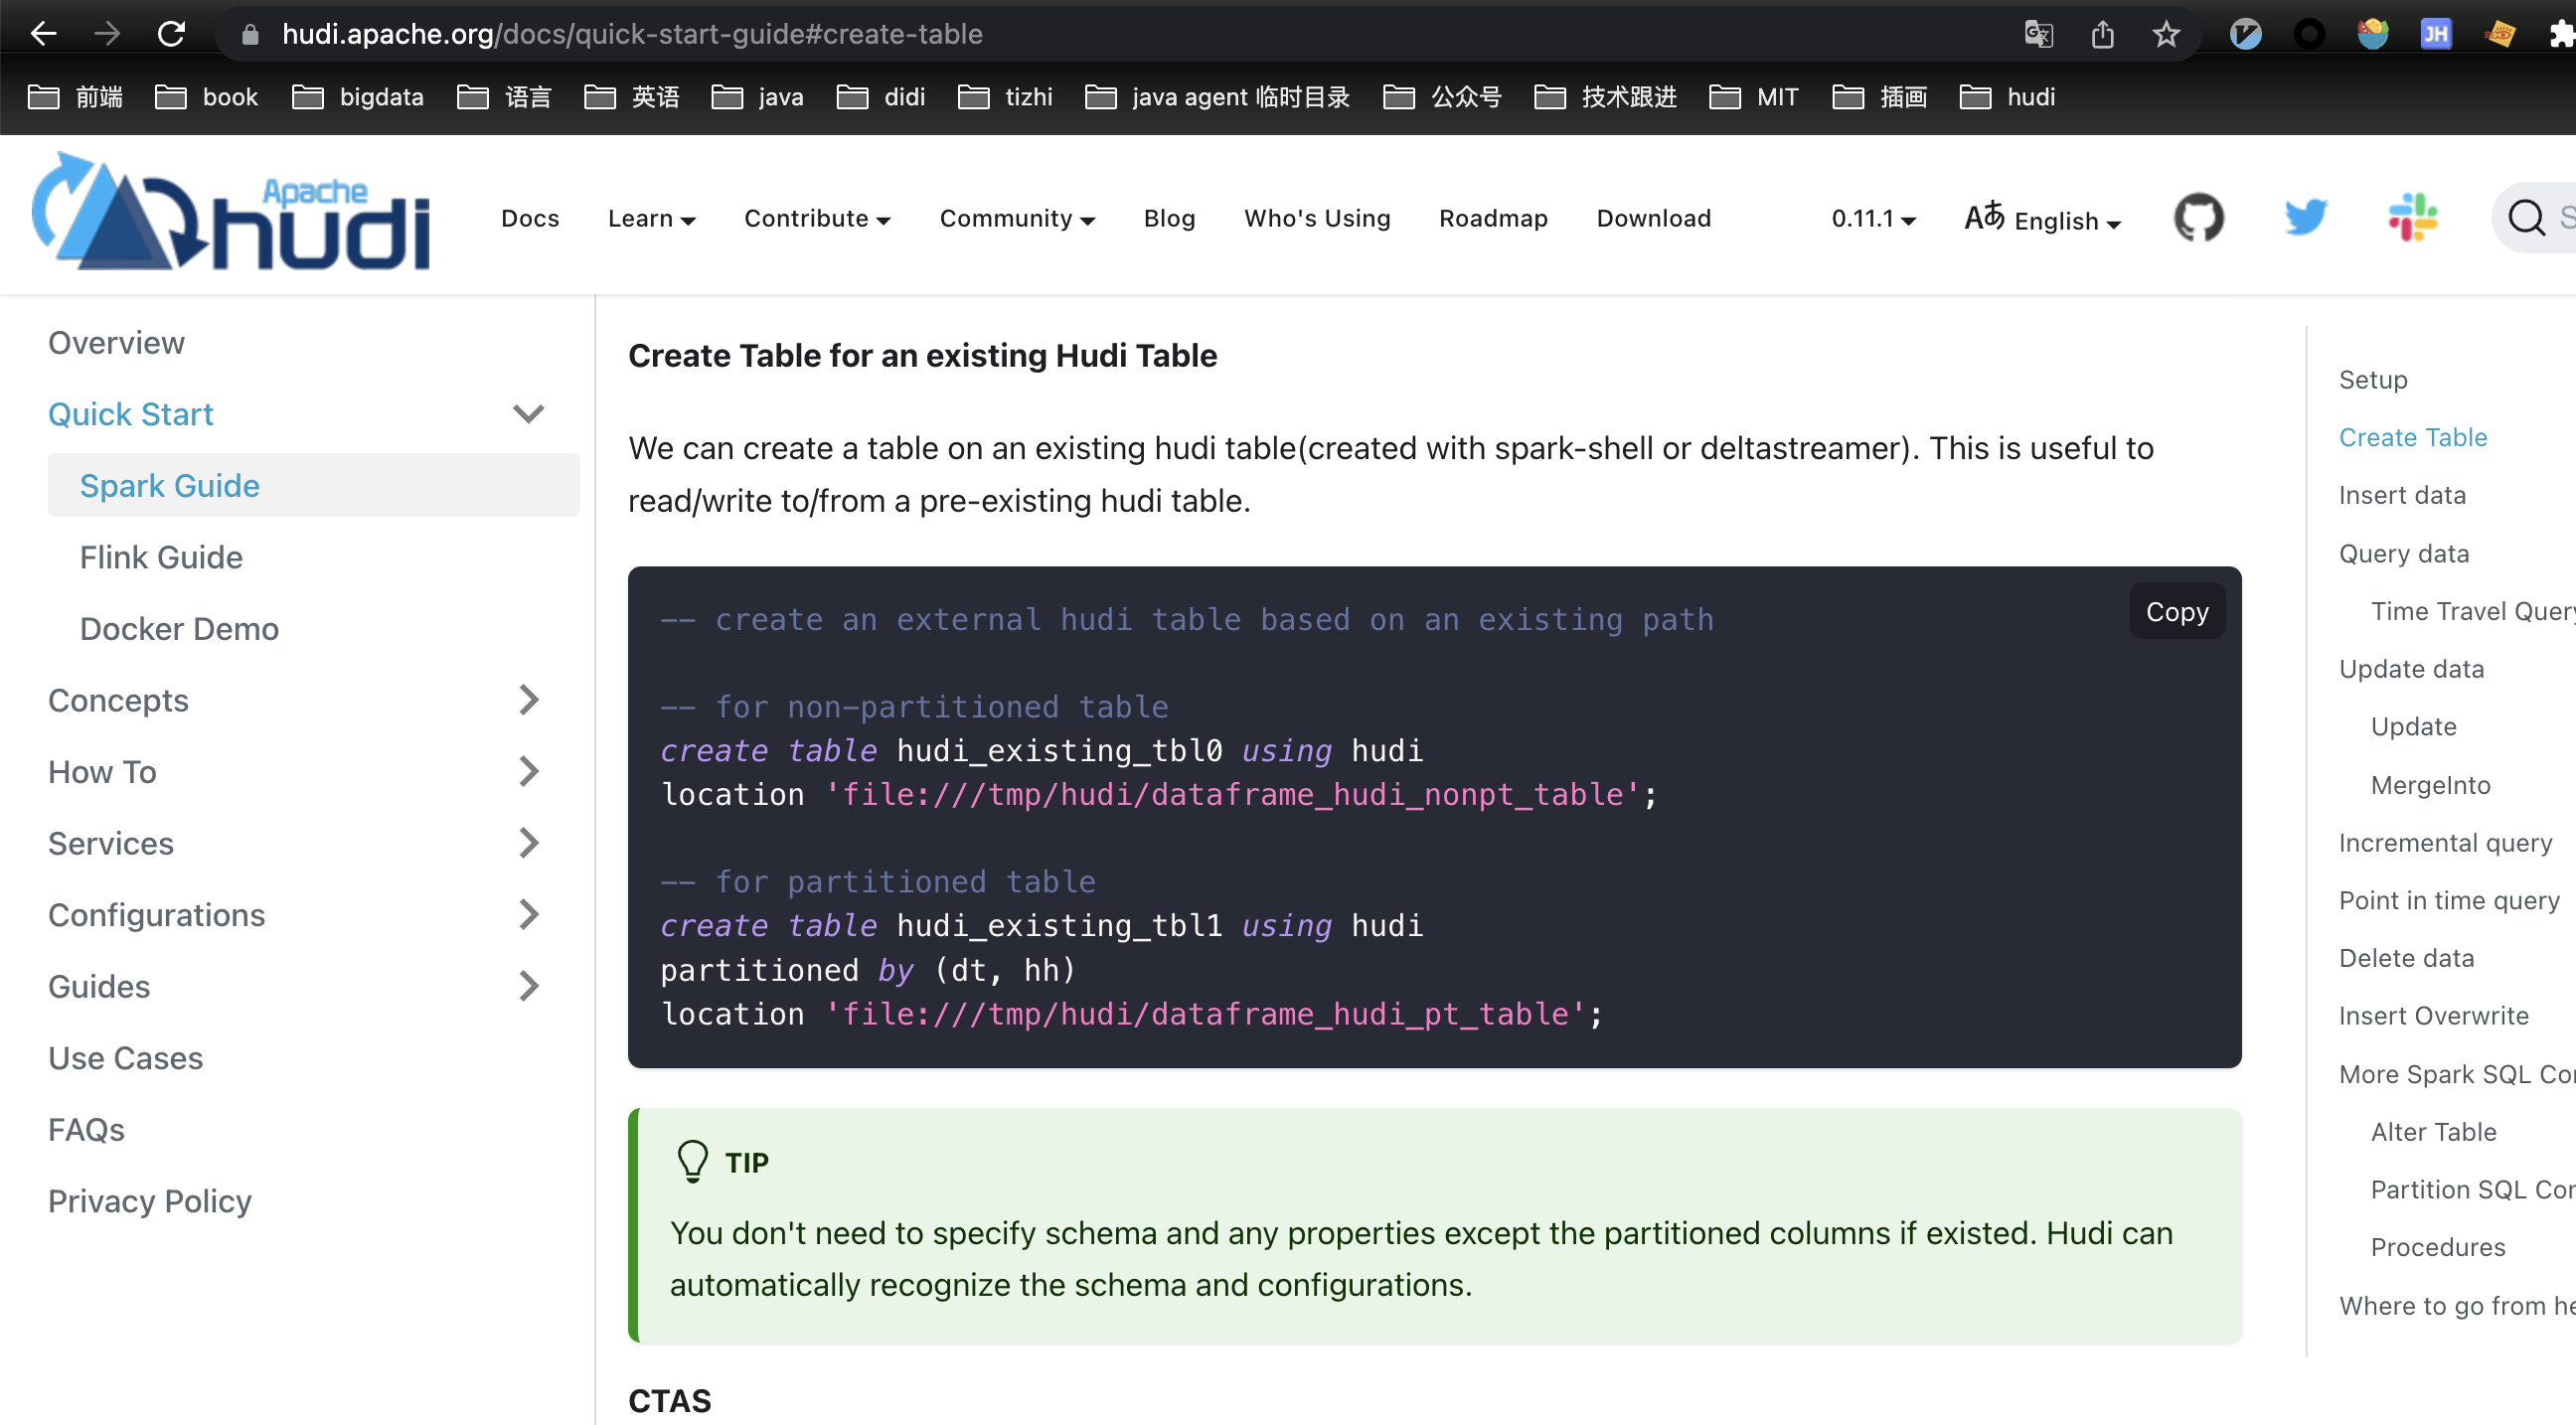The width and height of the screenshot is (2576, 1425).
Task: Open the FAQs sidebar link
Action: tap(86, 1129)
